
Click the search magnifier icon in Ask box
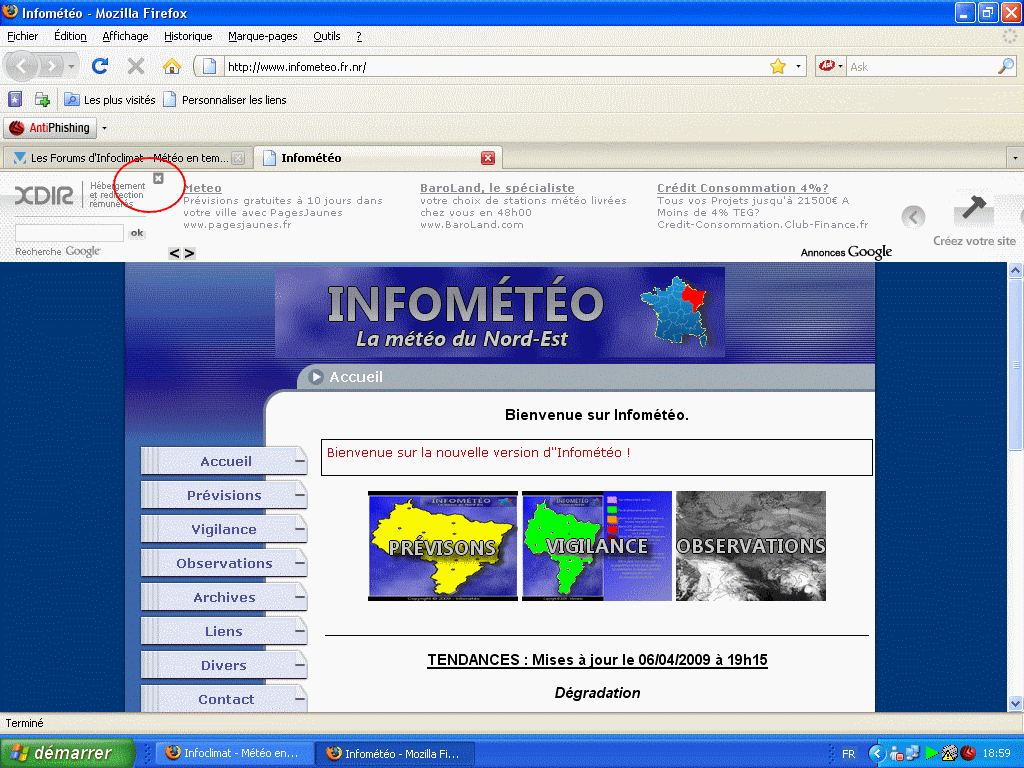tap(1006, 67)
